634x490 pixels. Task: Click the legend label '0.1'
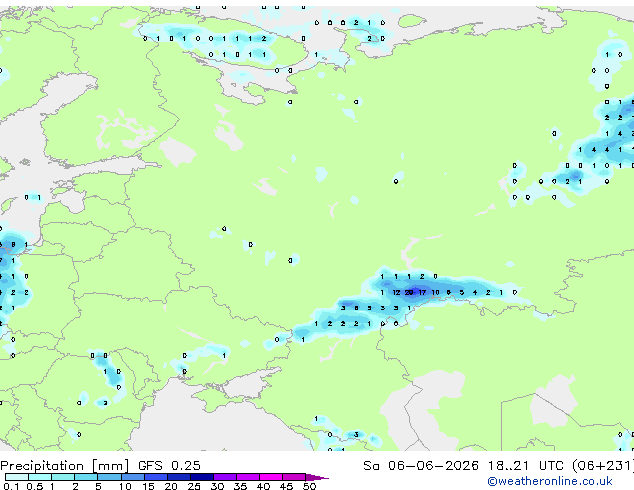(11, 486)
